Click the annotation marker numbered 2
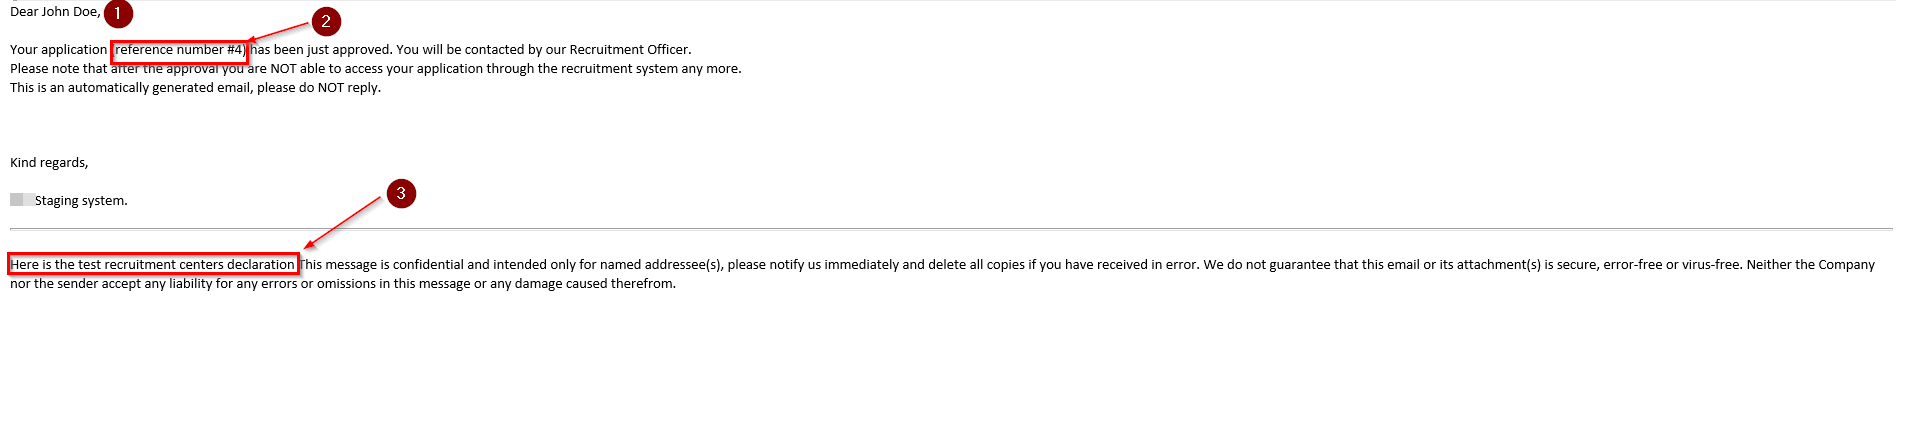This screenshot has height=439, width=1914. tap(326, 21)
